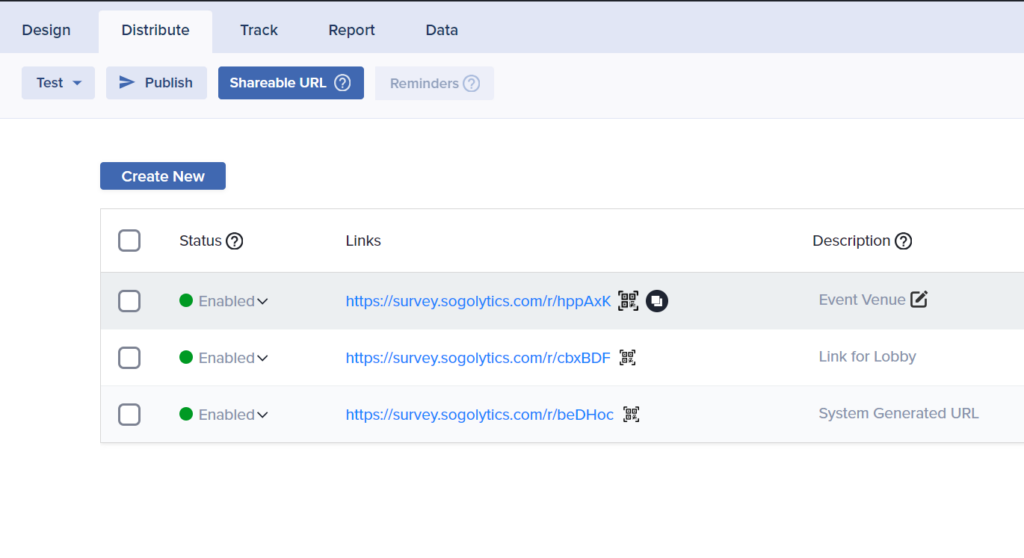Click QR code icon for hppAxK link
The height and width of the screenshot is (558, 1024).
tap(628, 301)
